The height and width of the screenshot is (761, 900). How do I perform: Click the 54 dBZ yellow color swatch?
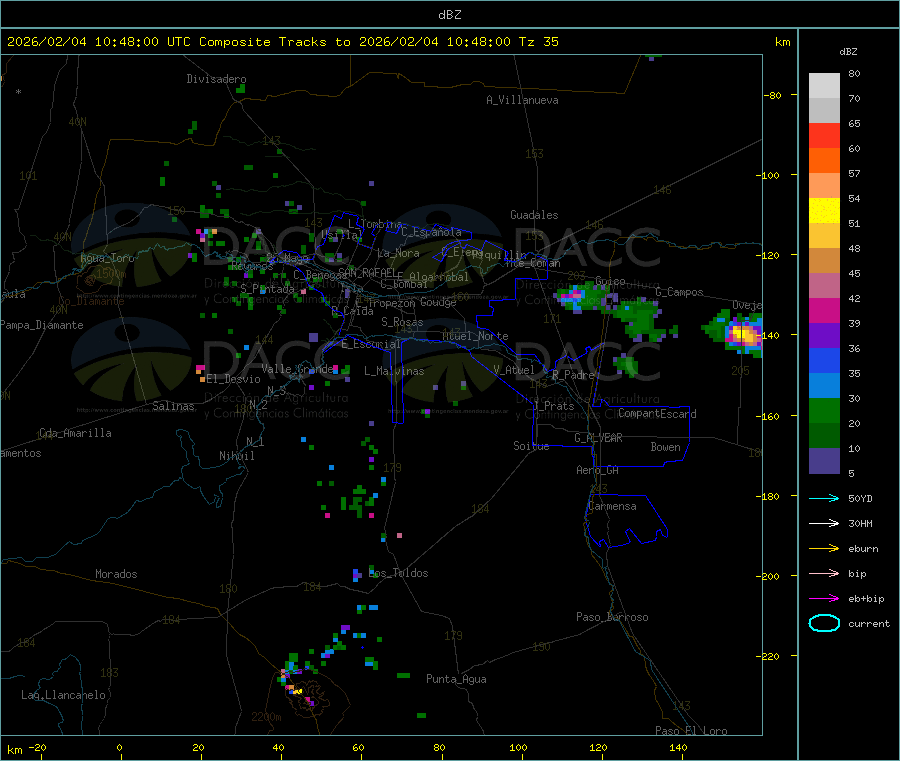824,211
